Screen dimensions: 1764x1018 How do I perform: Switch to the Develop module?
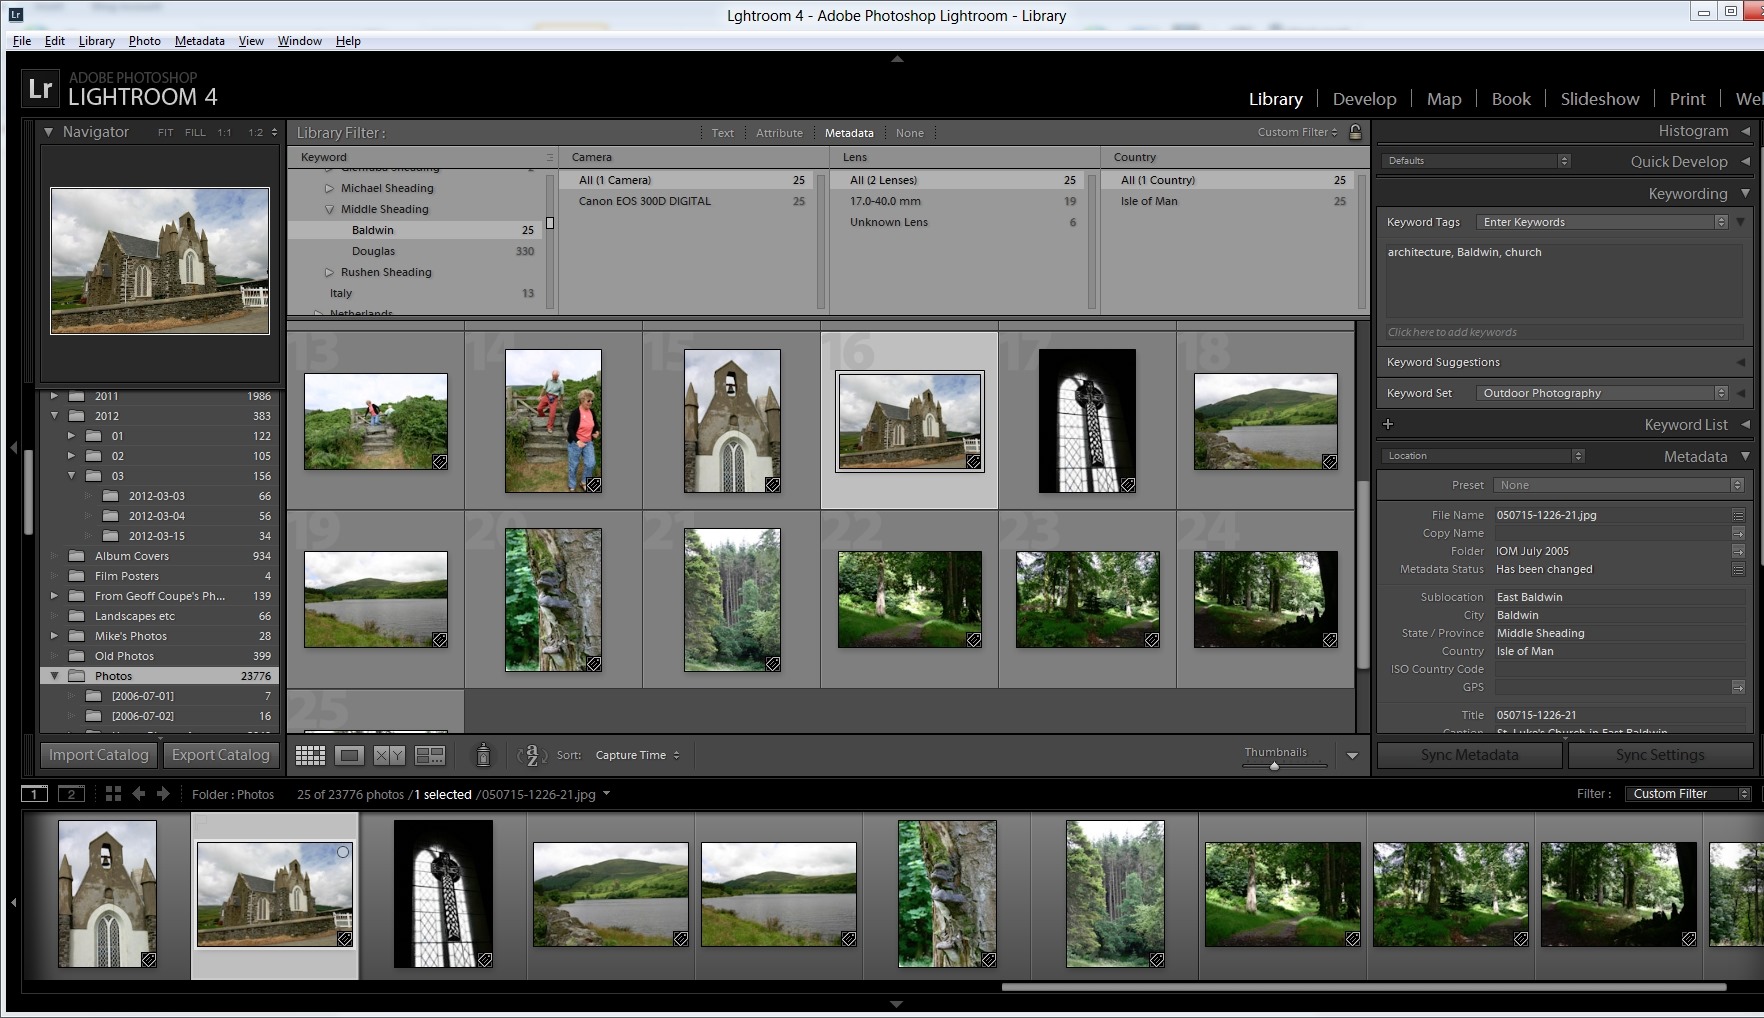[1364, 99]
